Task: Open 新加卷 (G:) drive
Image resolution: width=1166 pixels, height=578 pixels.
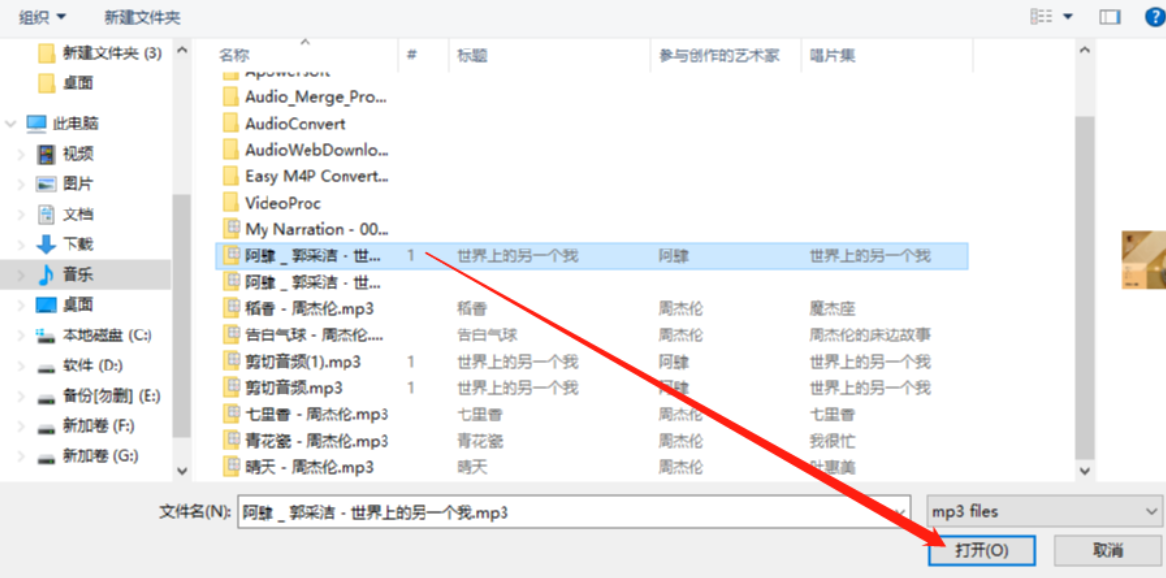Action: point(87,455)
